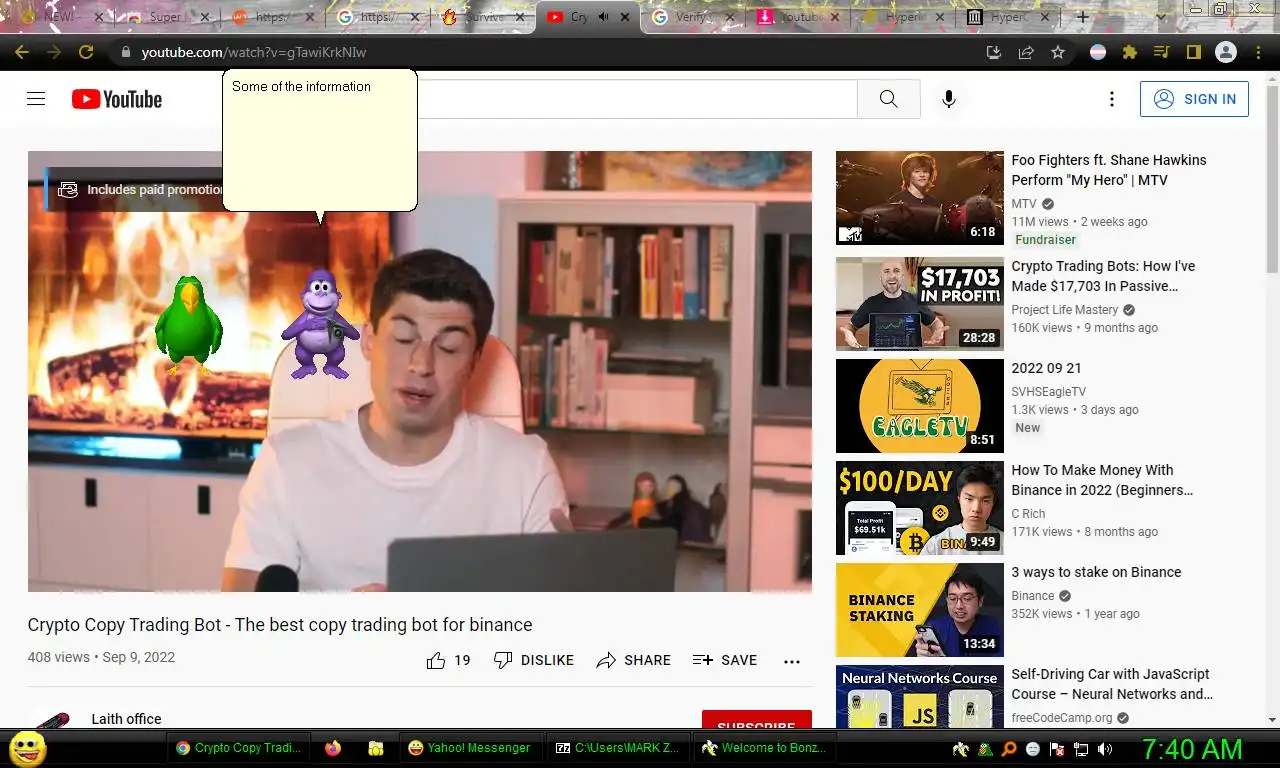Viewport: 1280px width, 768px height.
Task: Mute the tab via speaker icon on tab
Action: pos(603,17)
